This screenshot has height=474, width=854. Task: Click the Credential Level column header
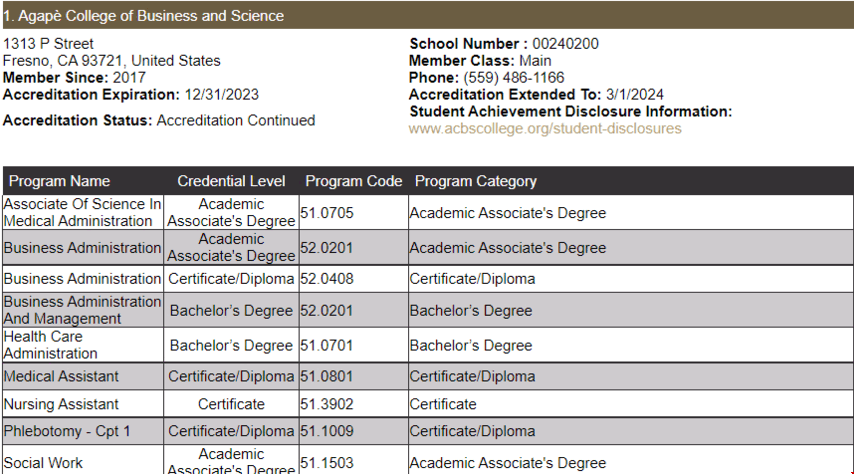click(231, 181)
